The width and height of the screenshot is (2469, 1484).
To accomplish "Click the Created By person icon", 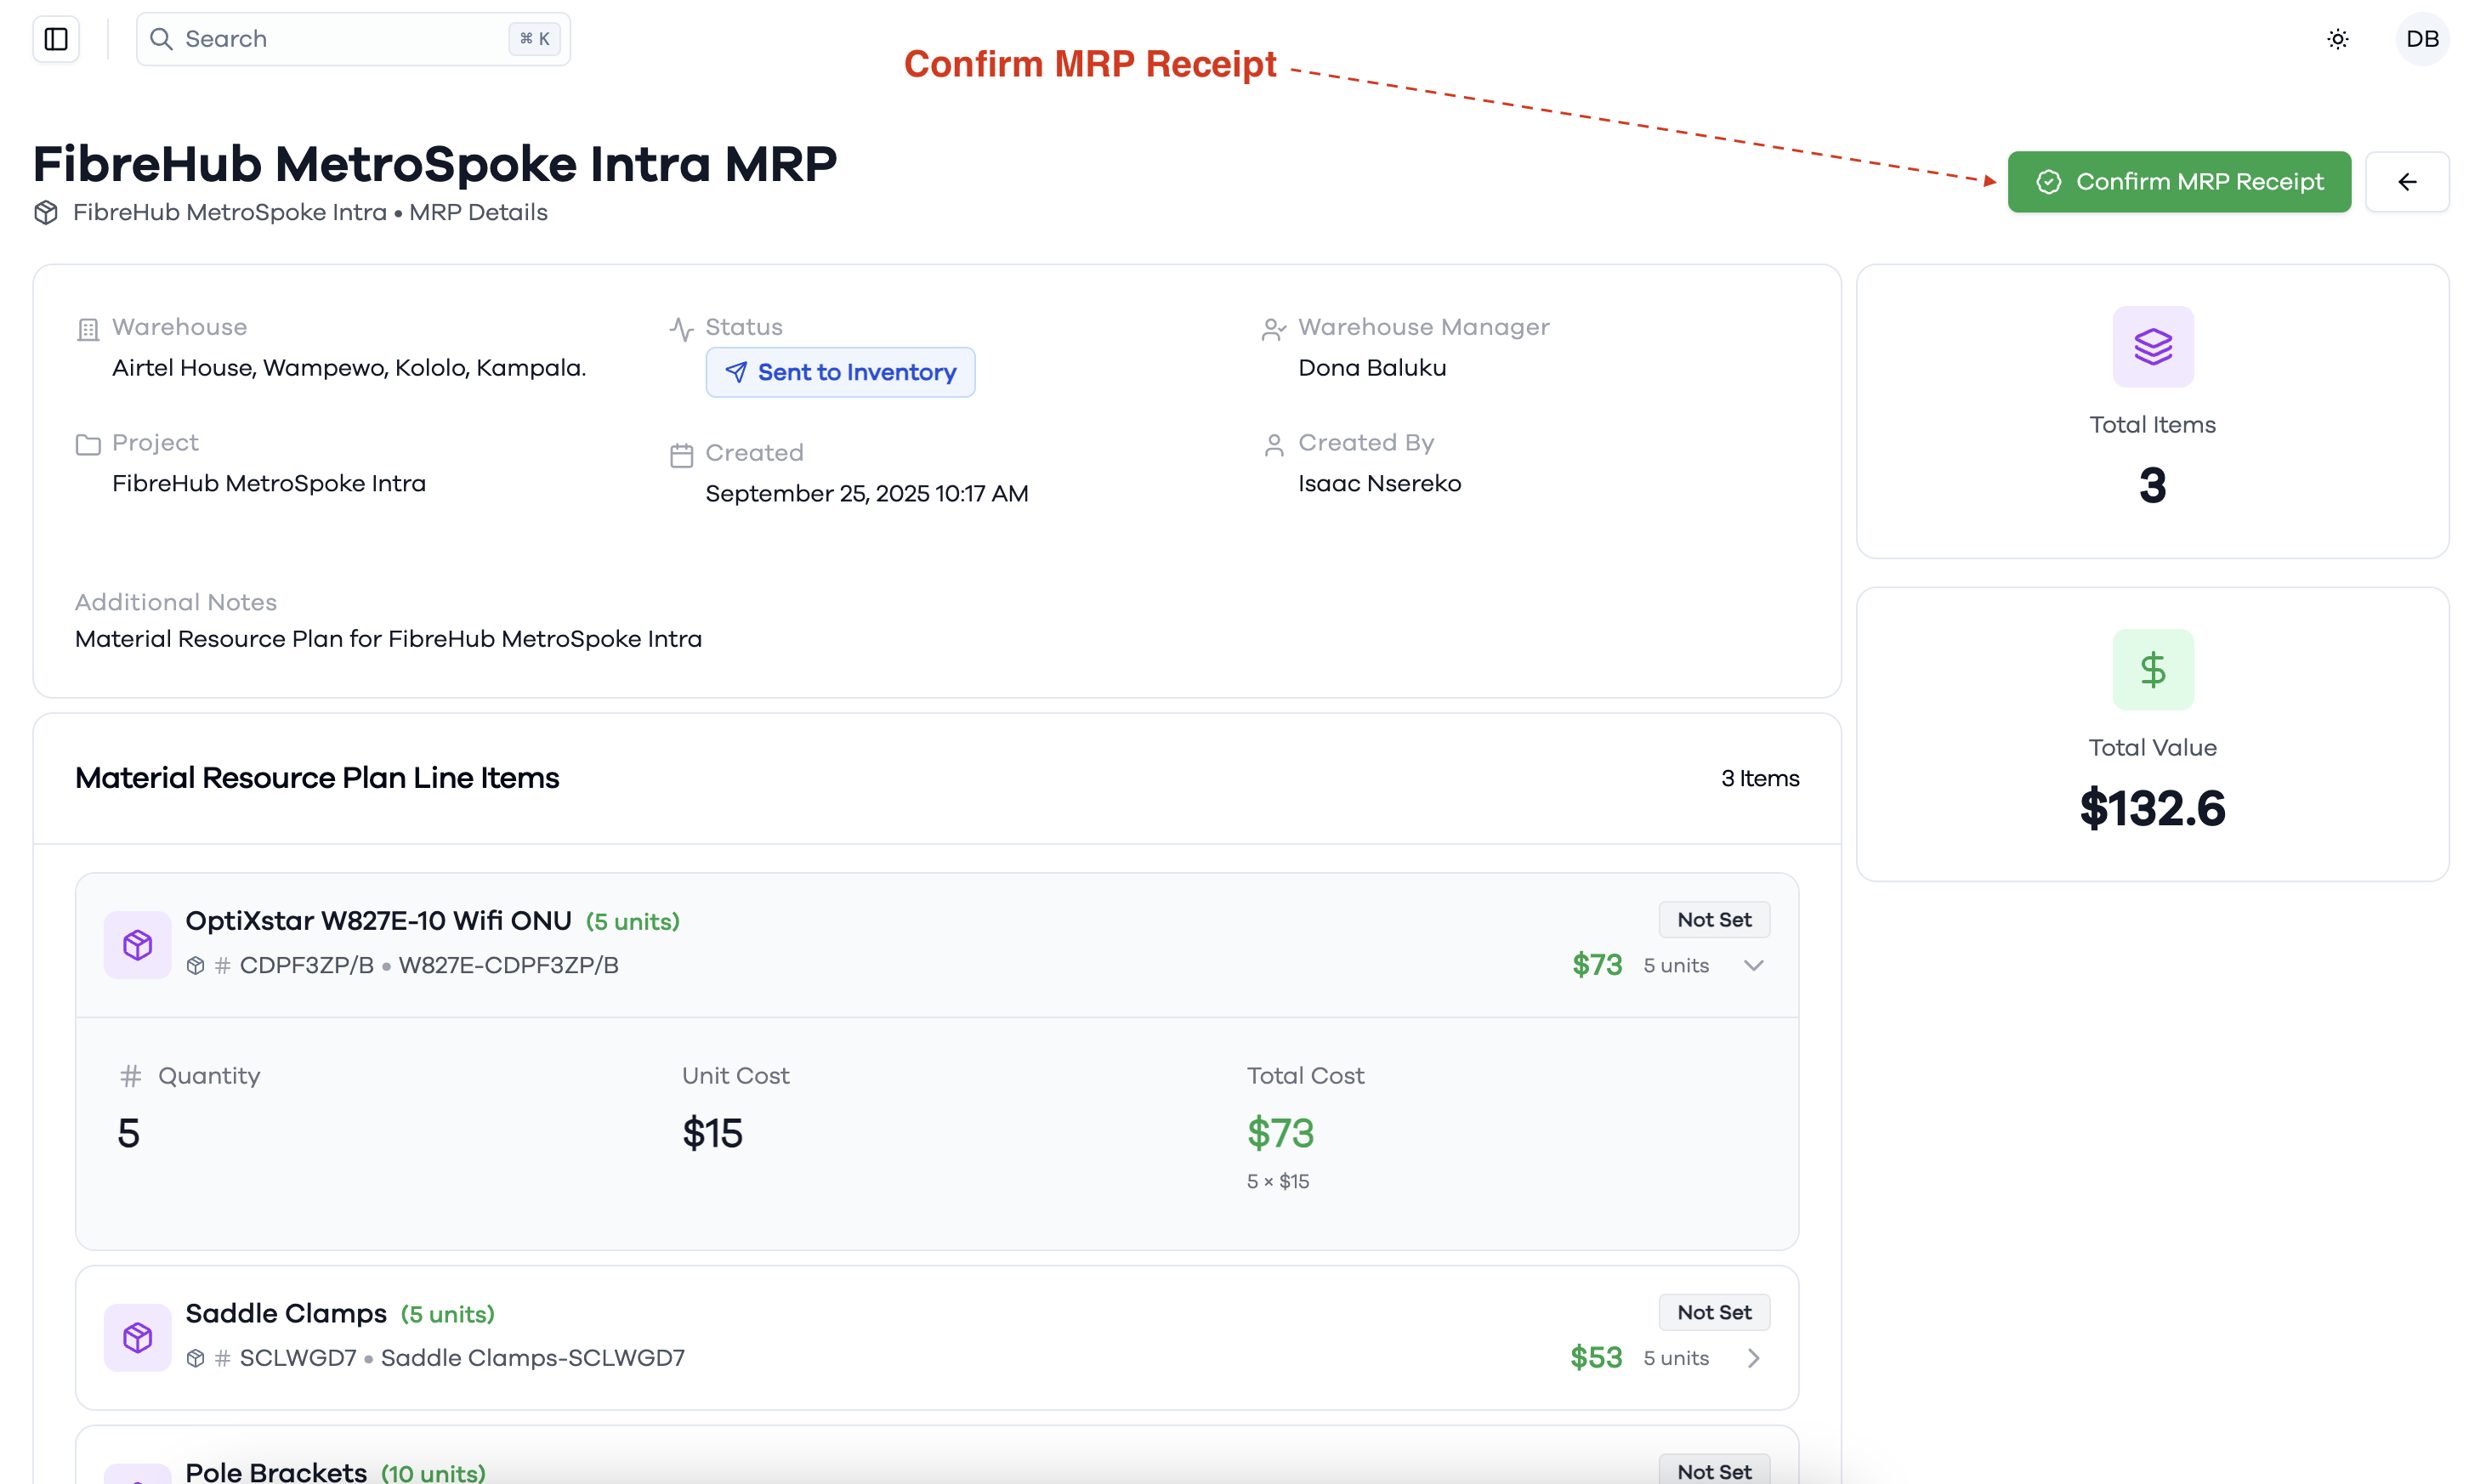I will click(x=1273, y=444).
